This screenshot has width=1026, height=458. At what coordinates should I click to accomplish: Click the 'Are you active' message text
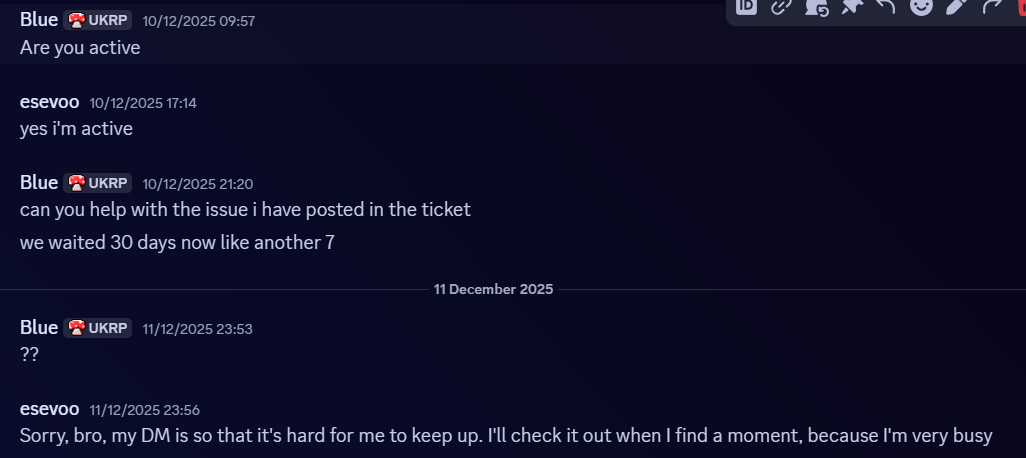point(80,47)
